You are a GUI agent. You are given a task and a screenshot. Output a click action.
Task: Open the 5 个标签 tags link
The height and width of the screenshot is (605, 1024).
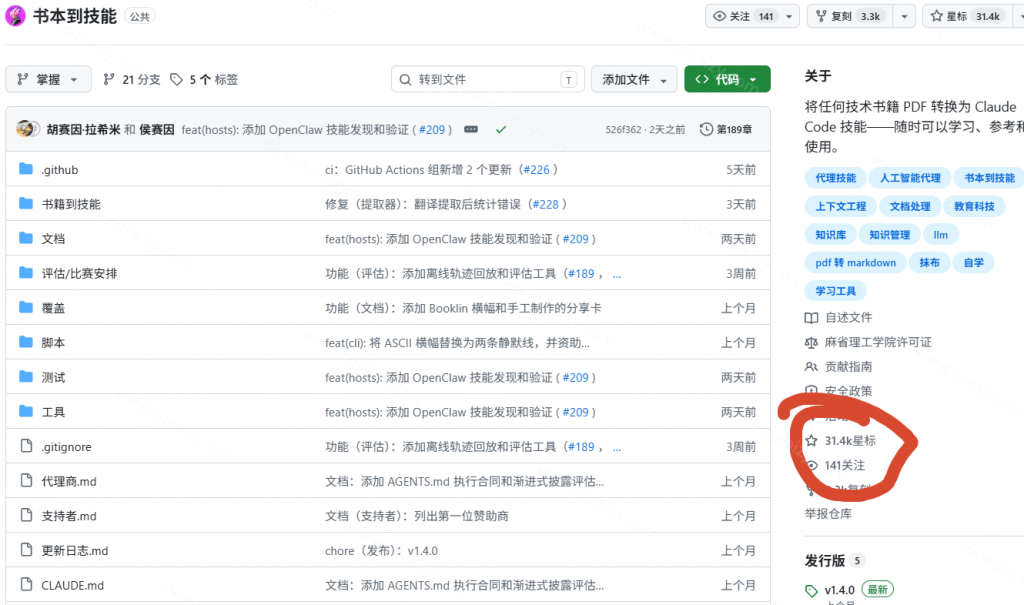coord(204,80)
